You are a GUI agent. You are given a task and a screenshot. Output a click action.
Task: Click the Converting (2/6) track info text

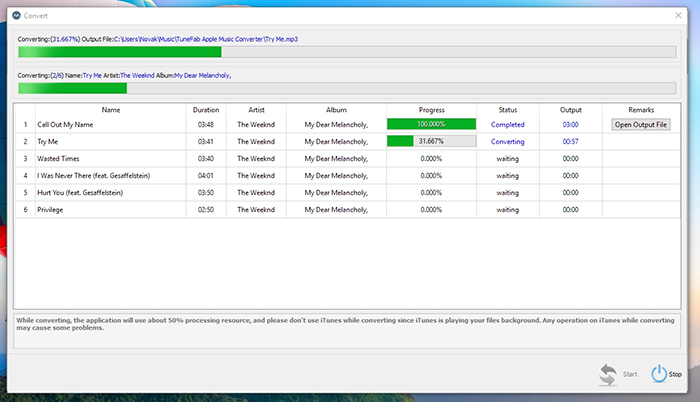coord(125,75)
